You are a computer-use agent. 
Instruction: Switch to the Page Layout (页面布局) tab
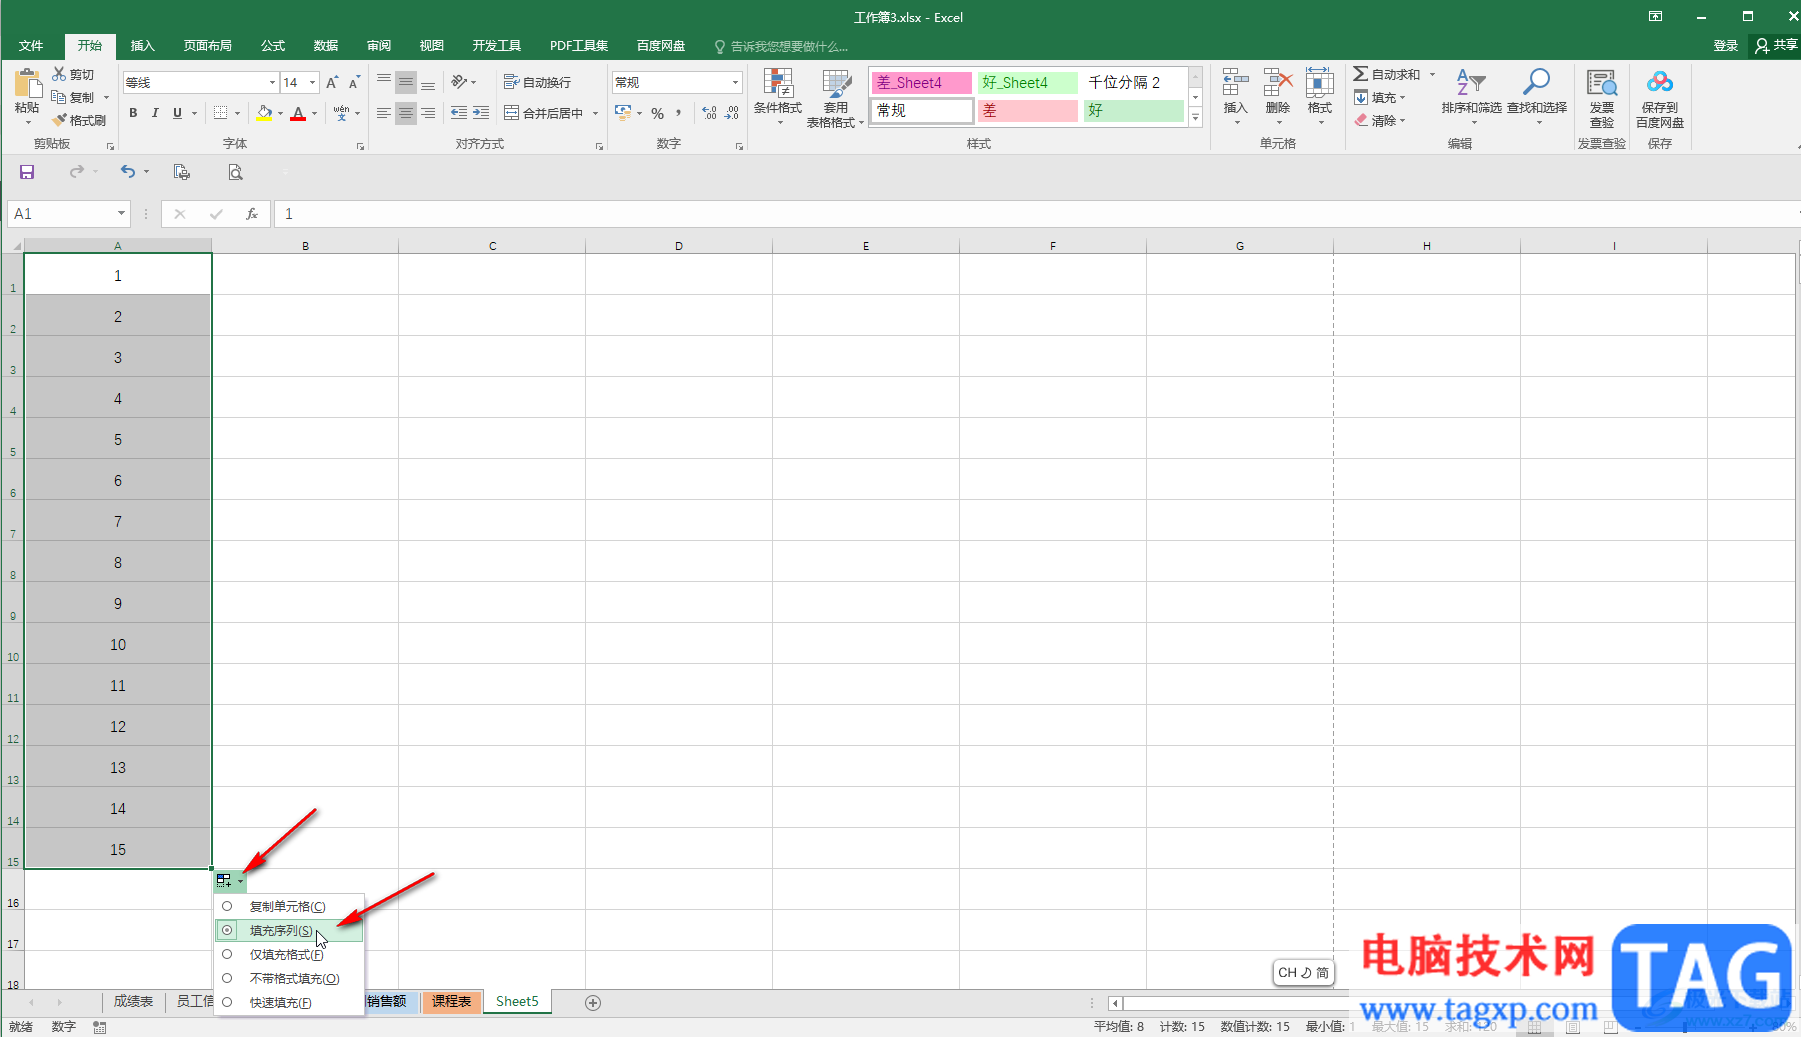pyautogui.click(x=208, y=46)
